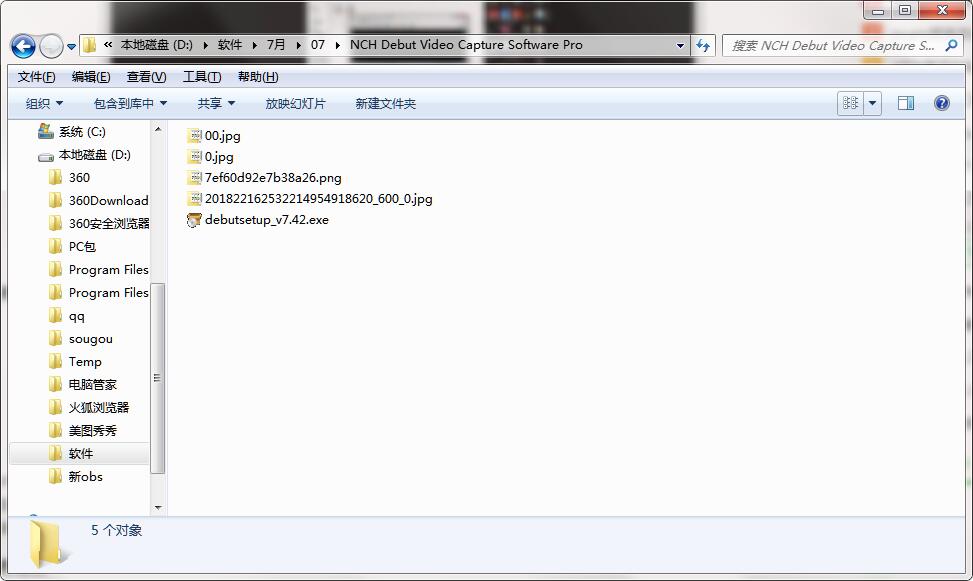Click the image icon of 7ef60d92e7b38a26.png
The image size is (973, 581).
click(195, 178)
